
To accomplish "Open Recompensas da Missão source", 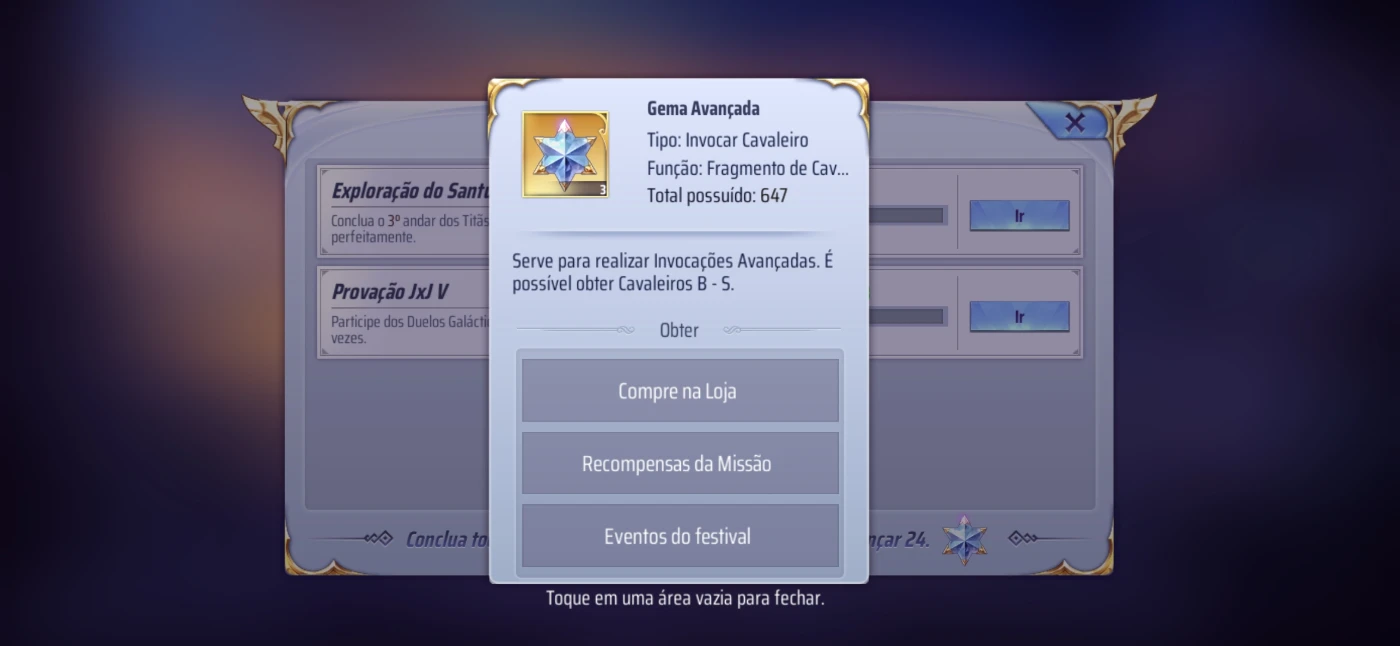I will (679, 464).
